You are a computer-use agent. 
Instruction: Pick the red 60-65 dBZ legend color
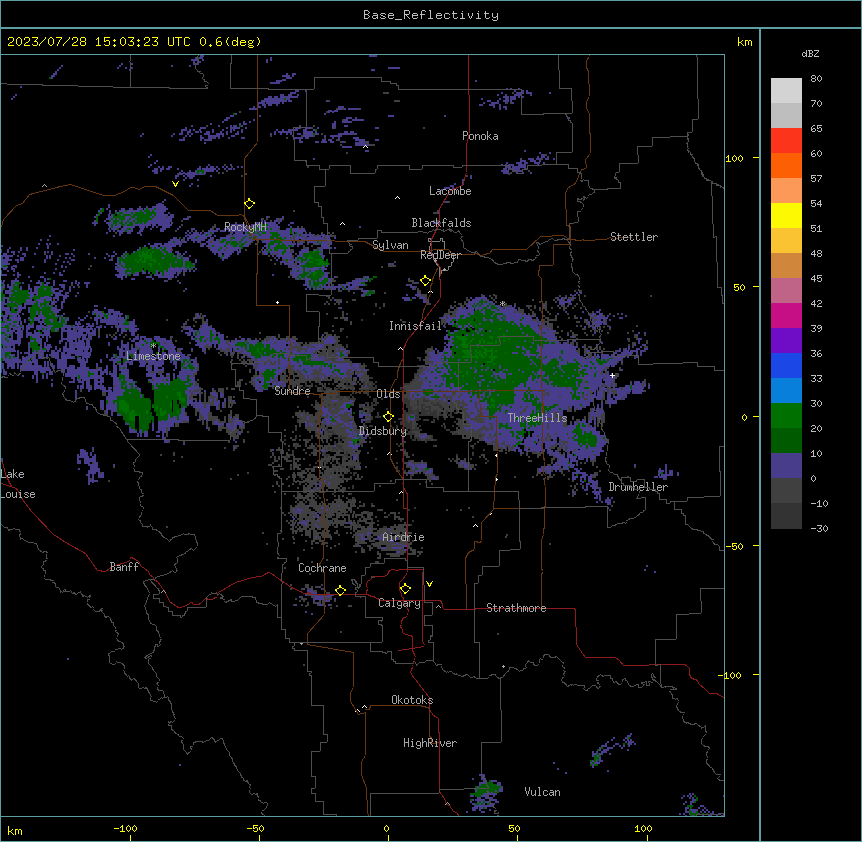(x=786, y=141)
